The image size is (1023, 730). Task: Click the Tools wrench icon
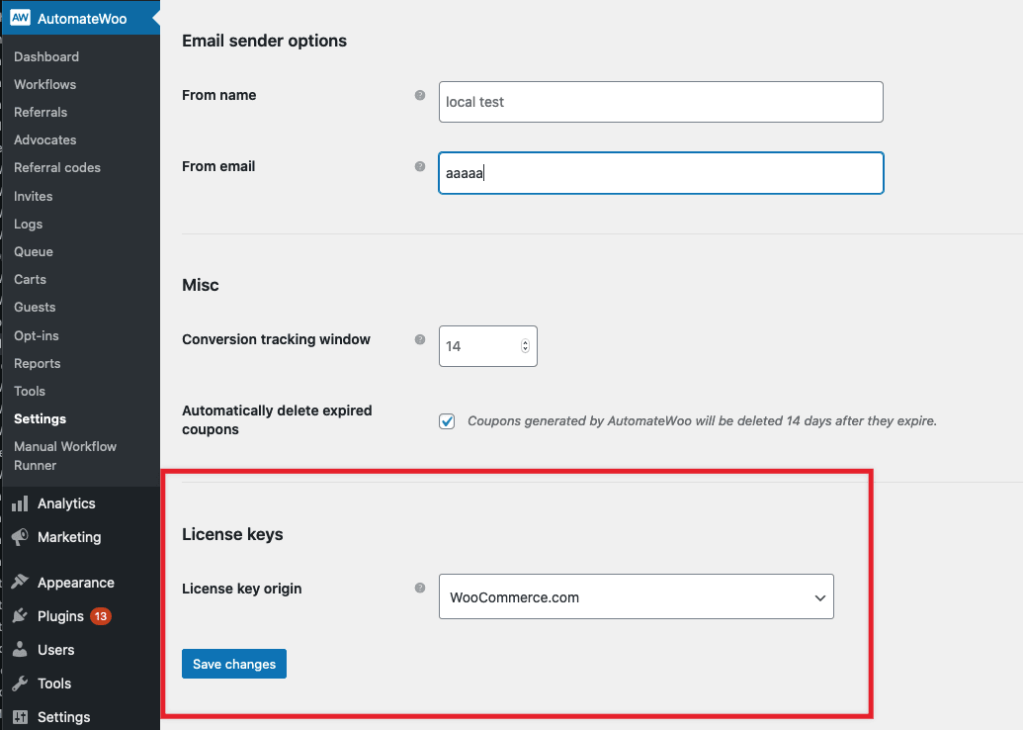pyautogui.click(x=22, y=683)
